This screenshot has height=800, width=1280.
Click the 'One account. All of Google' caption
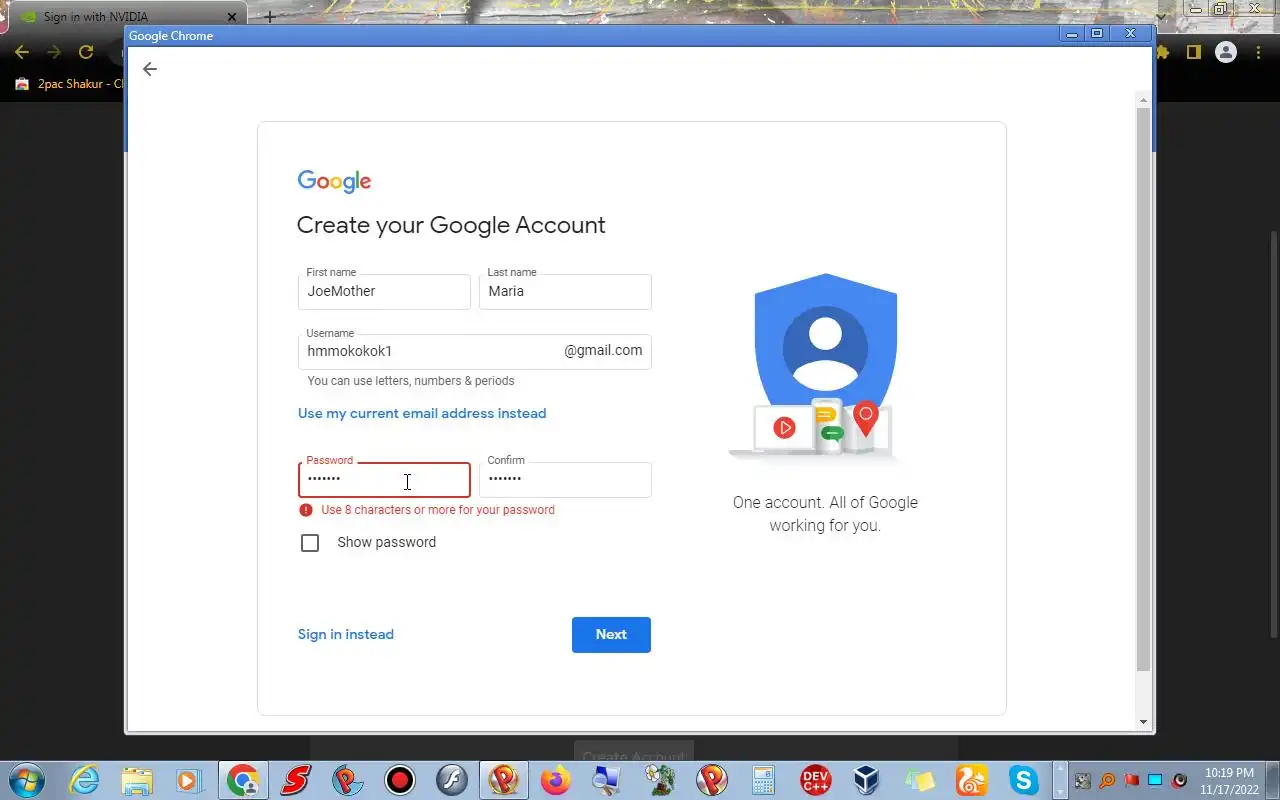click(825, 514)
